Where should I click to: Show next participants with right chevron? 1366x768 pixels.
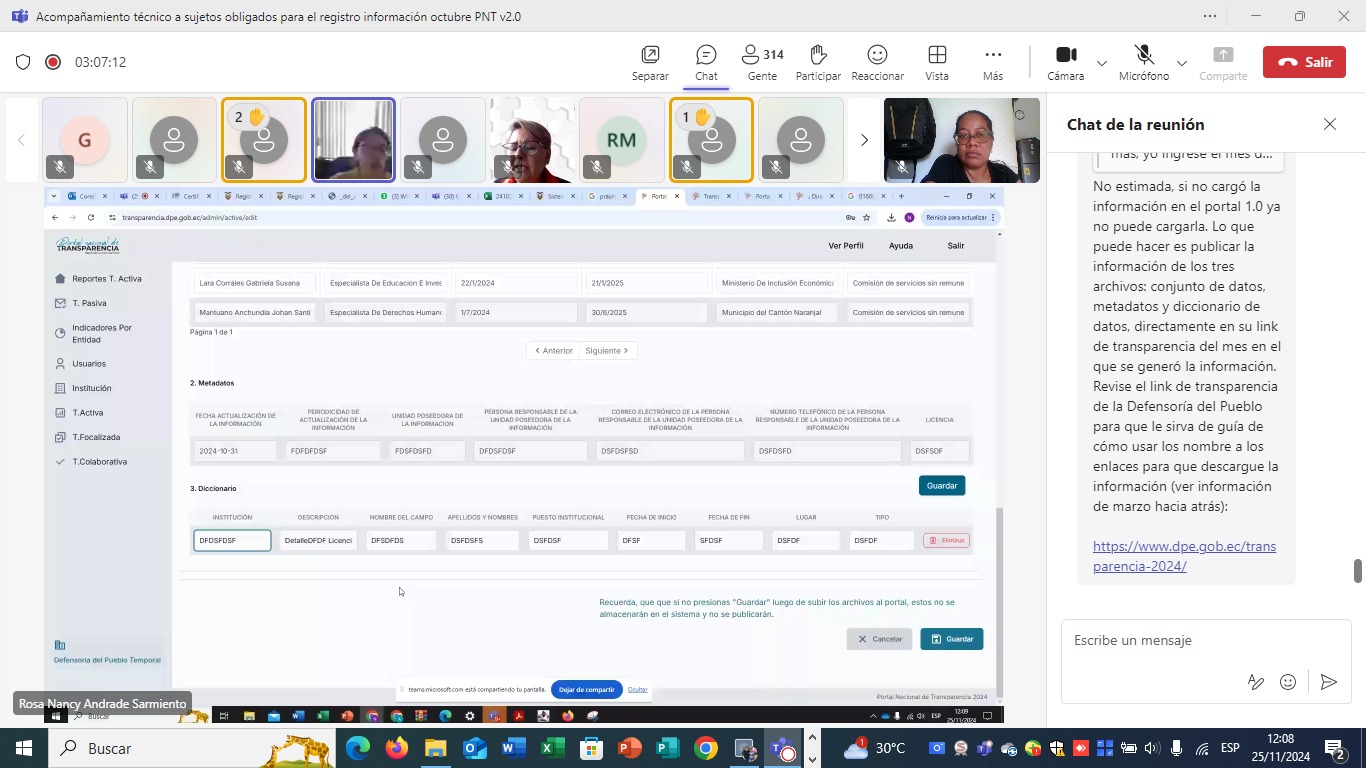click(x=864, y=140)
